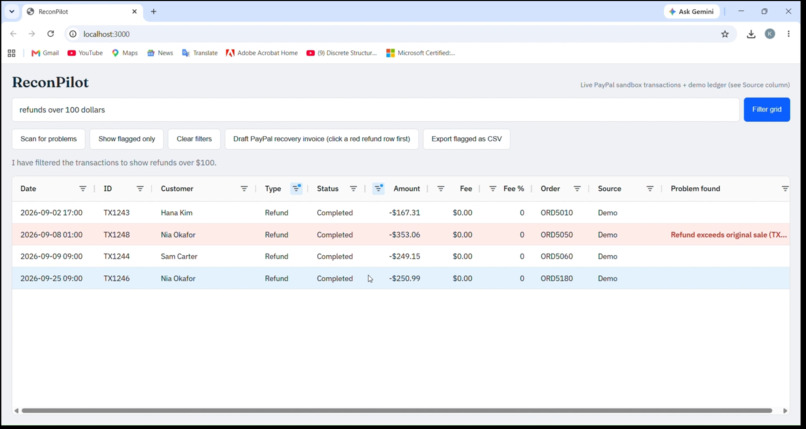Reload the page with the browser refresh icon
This screenshot has width=806, height=429.
pyautogui.click(x=50, y=34)
